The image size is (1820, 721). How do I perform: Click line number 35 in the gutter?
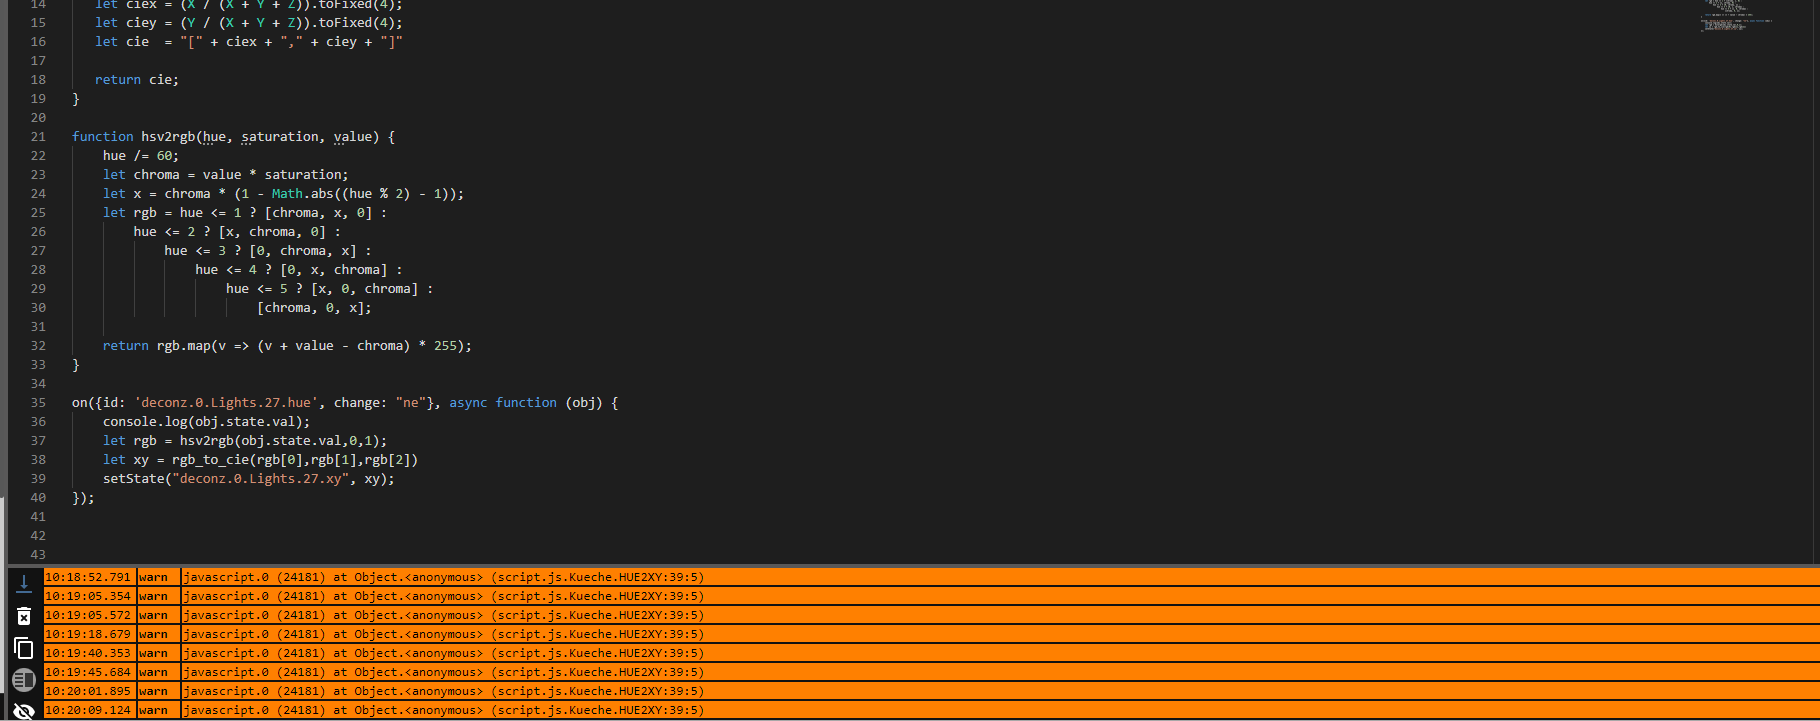click(x=38, y=403)
